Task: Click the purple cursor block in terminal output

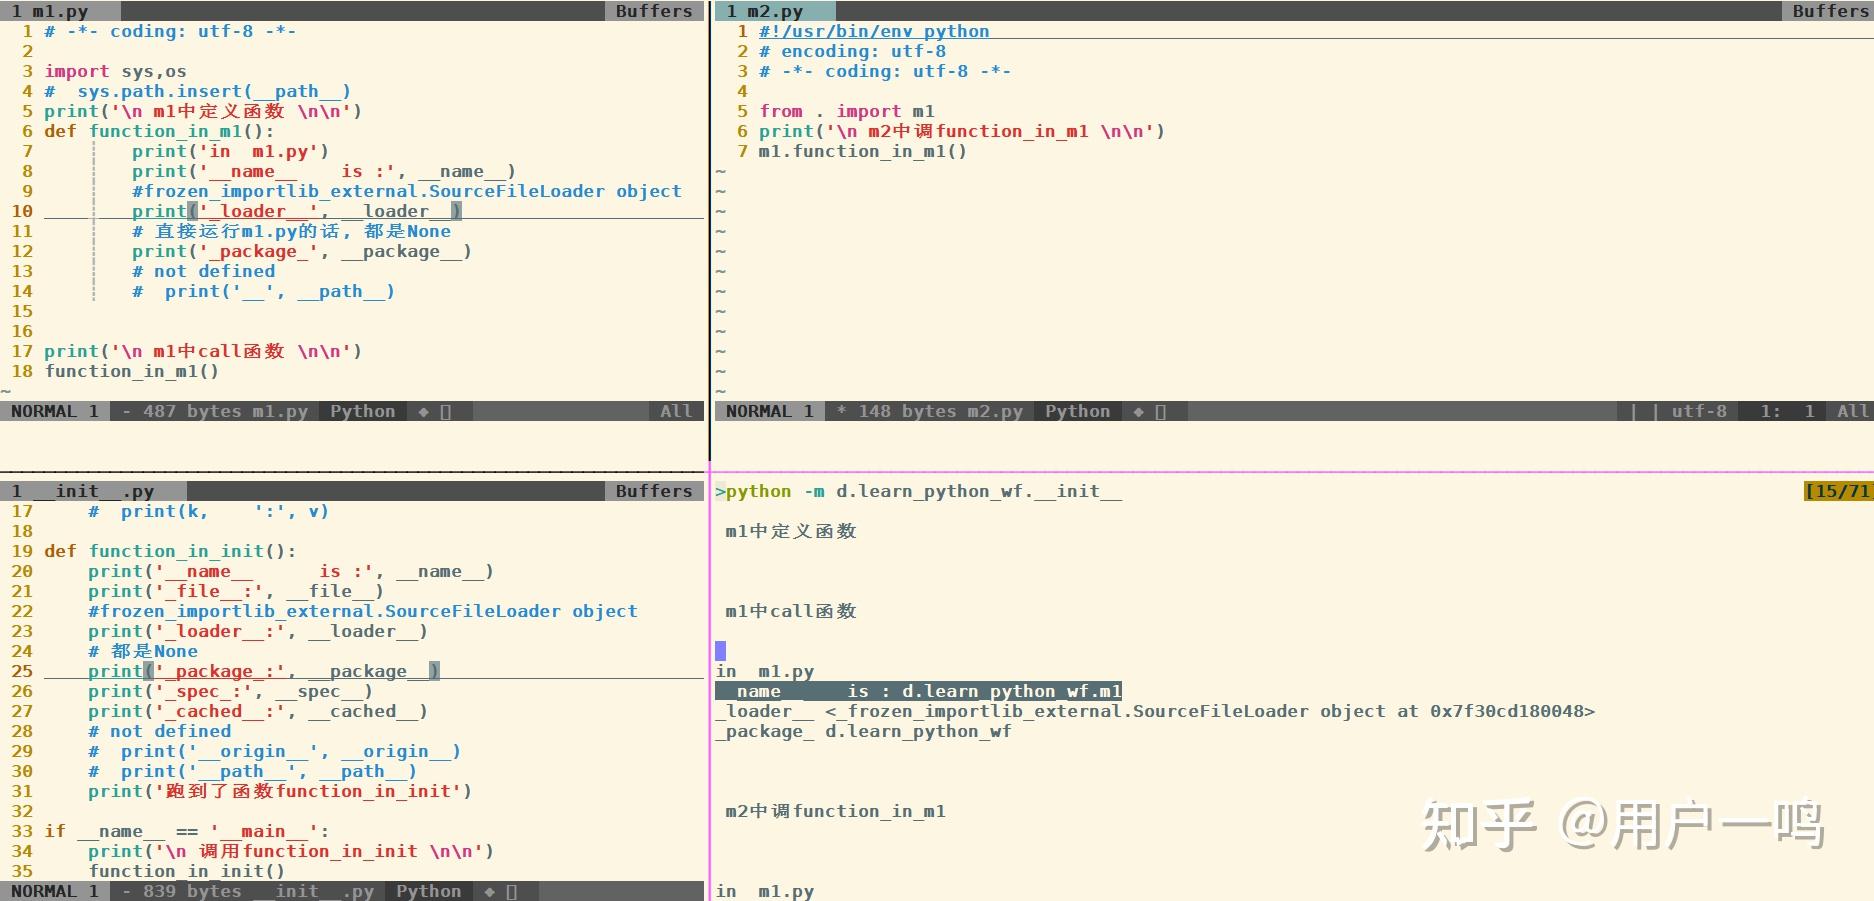Action: 721,651
